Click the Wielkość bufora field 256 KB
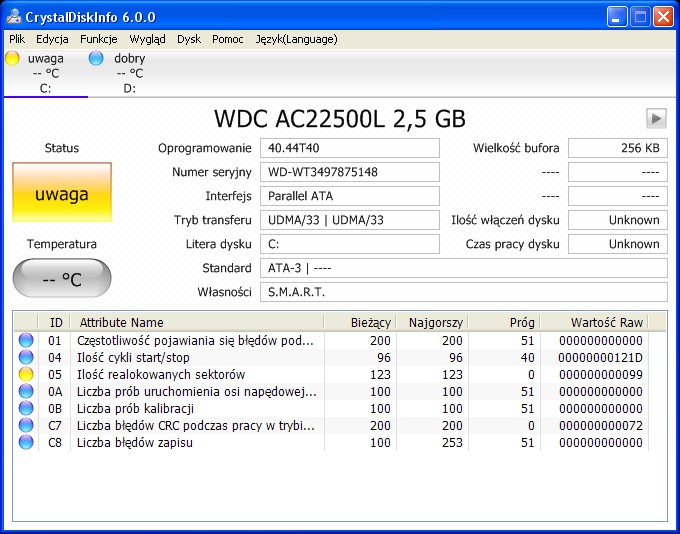Viewport: 680px width, 534px height. click(618, 148)
